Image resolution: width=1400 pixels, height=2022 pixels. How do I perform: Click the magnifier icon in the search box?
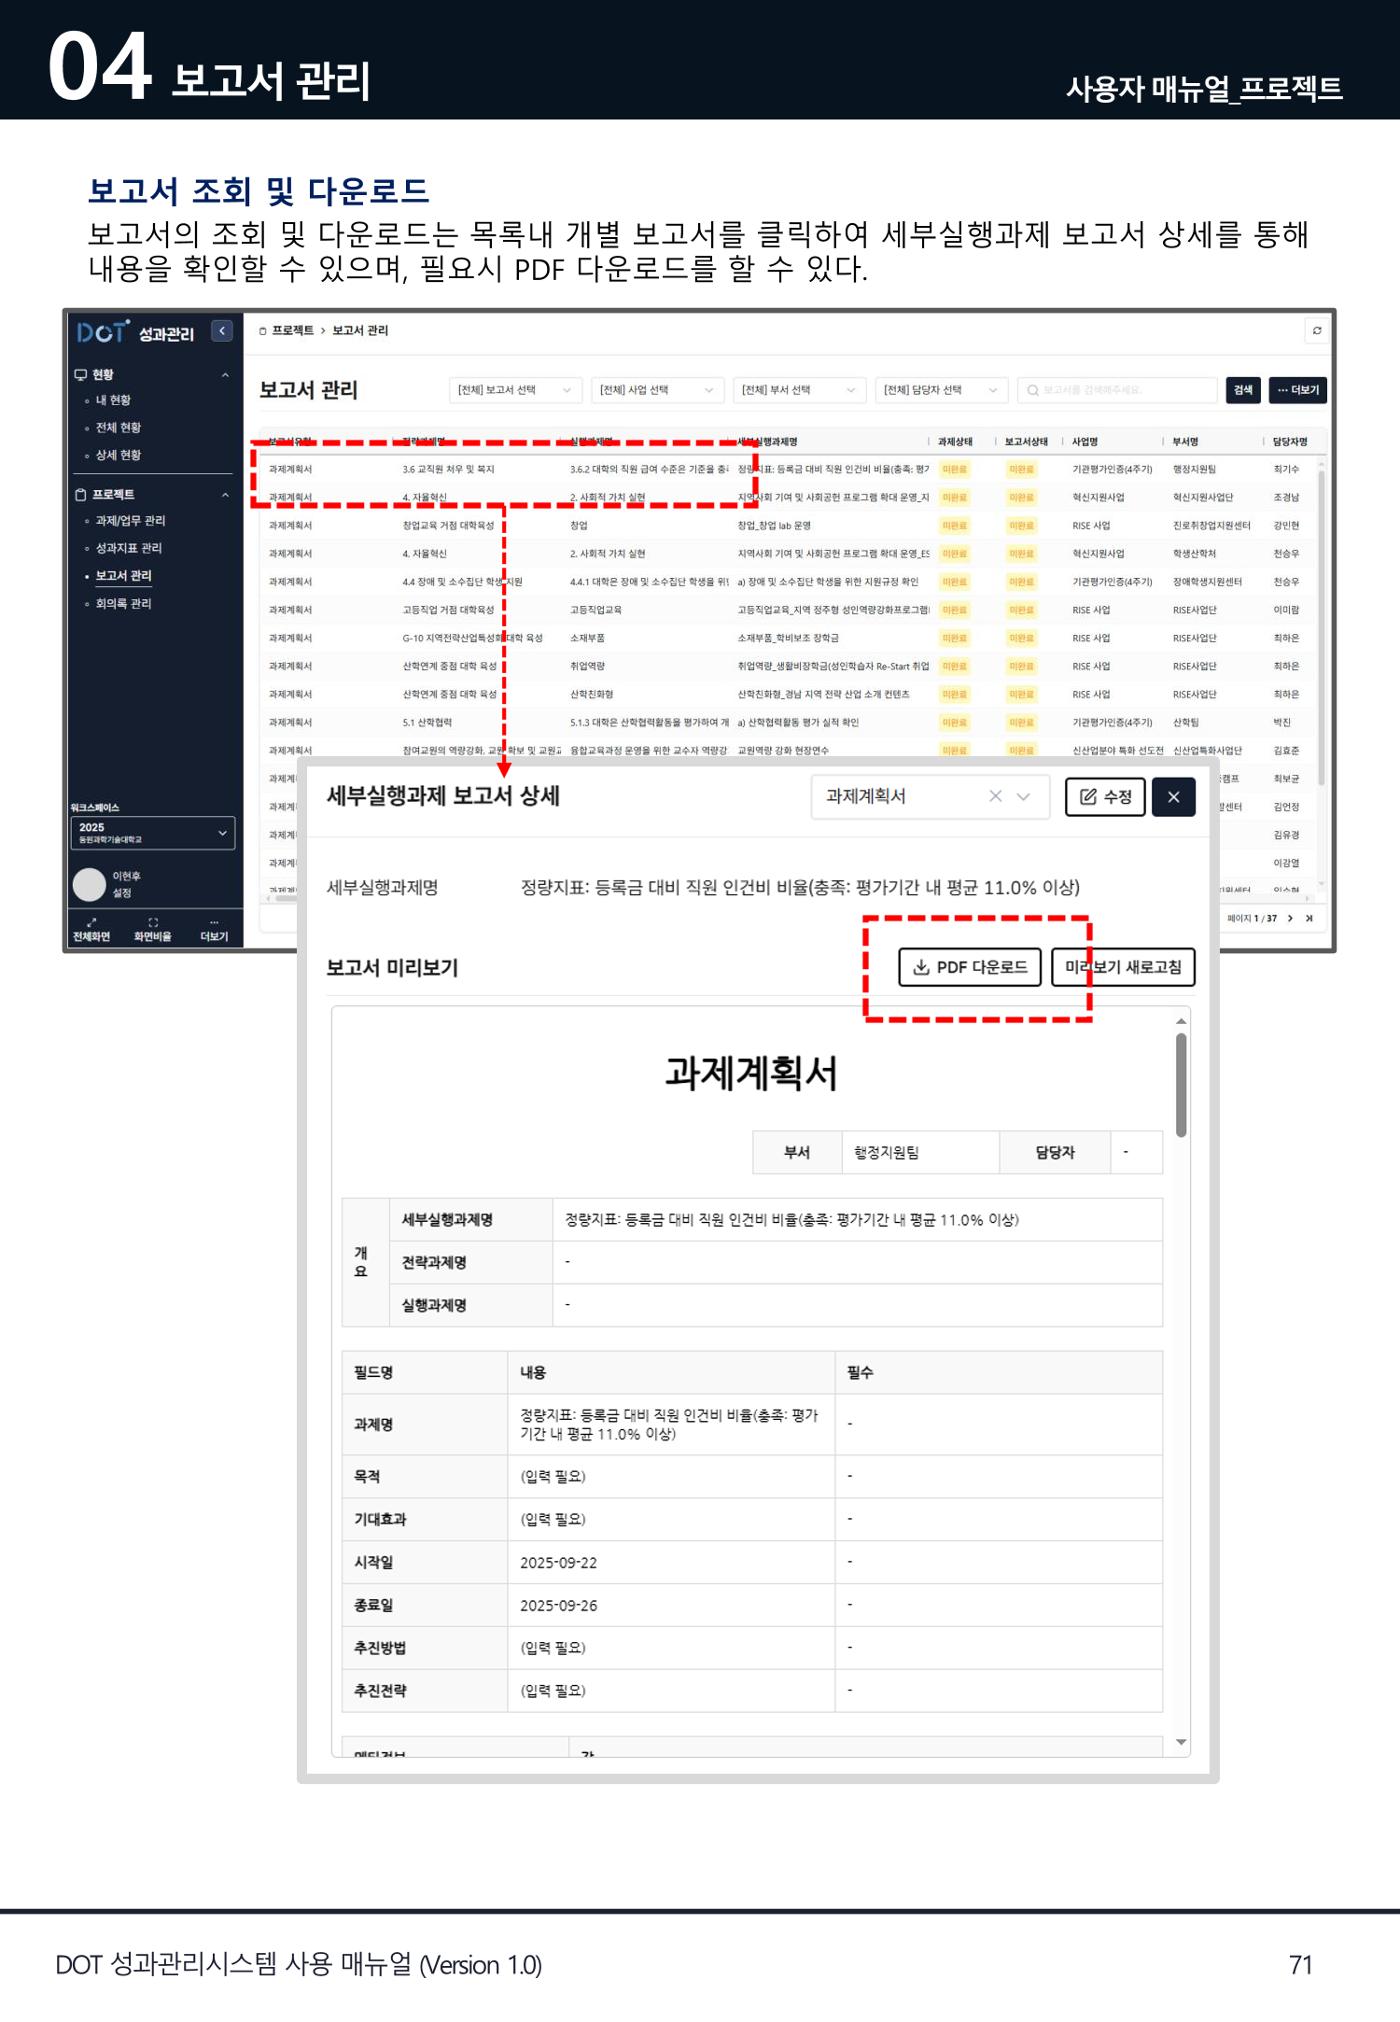click(1032, 390)
